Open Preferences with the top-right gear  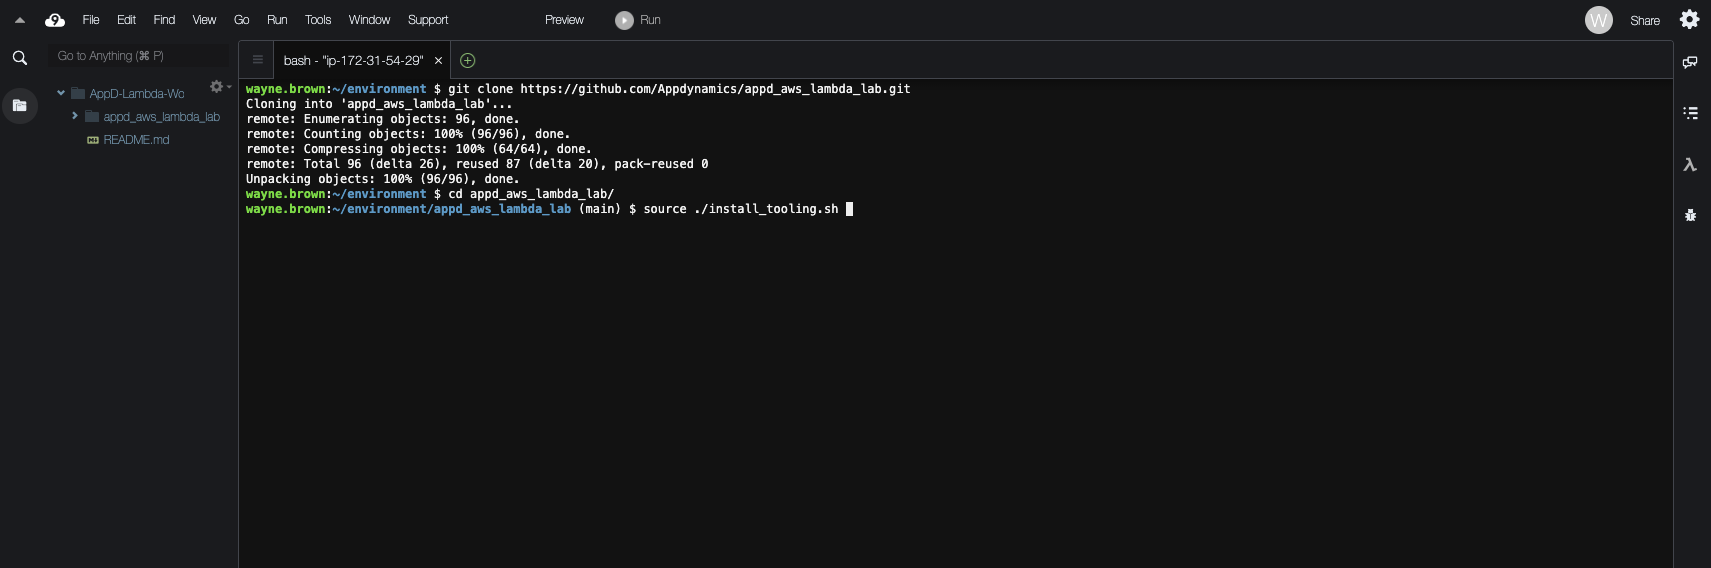[1689, 20]
